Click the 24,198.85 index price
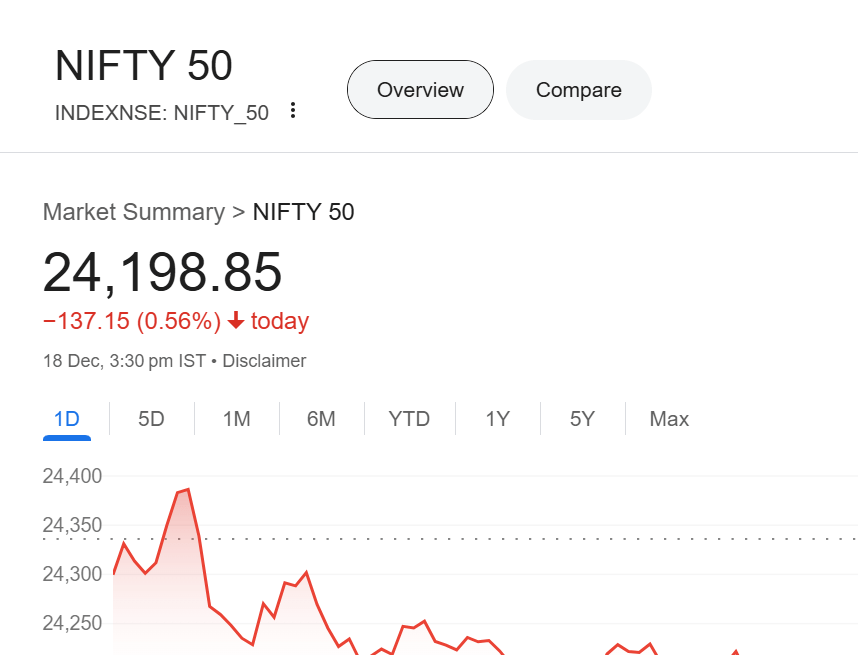This screenshot has height=655, width=858. pos(162,271)
